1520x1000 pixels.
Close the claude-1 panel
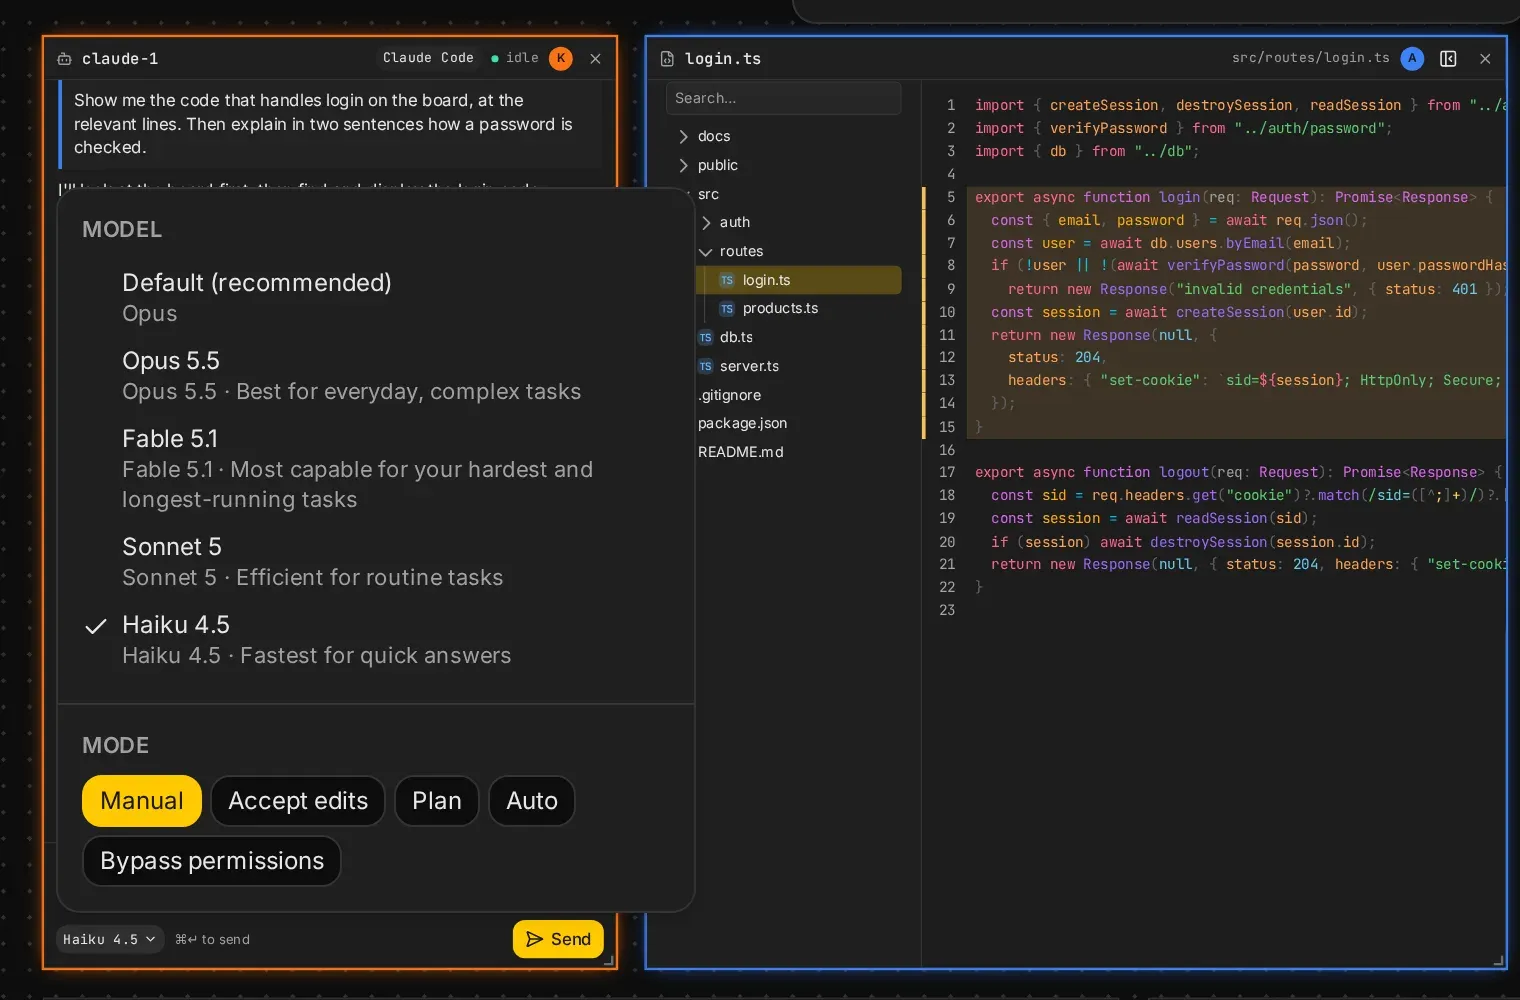596,59
